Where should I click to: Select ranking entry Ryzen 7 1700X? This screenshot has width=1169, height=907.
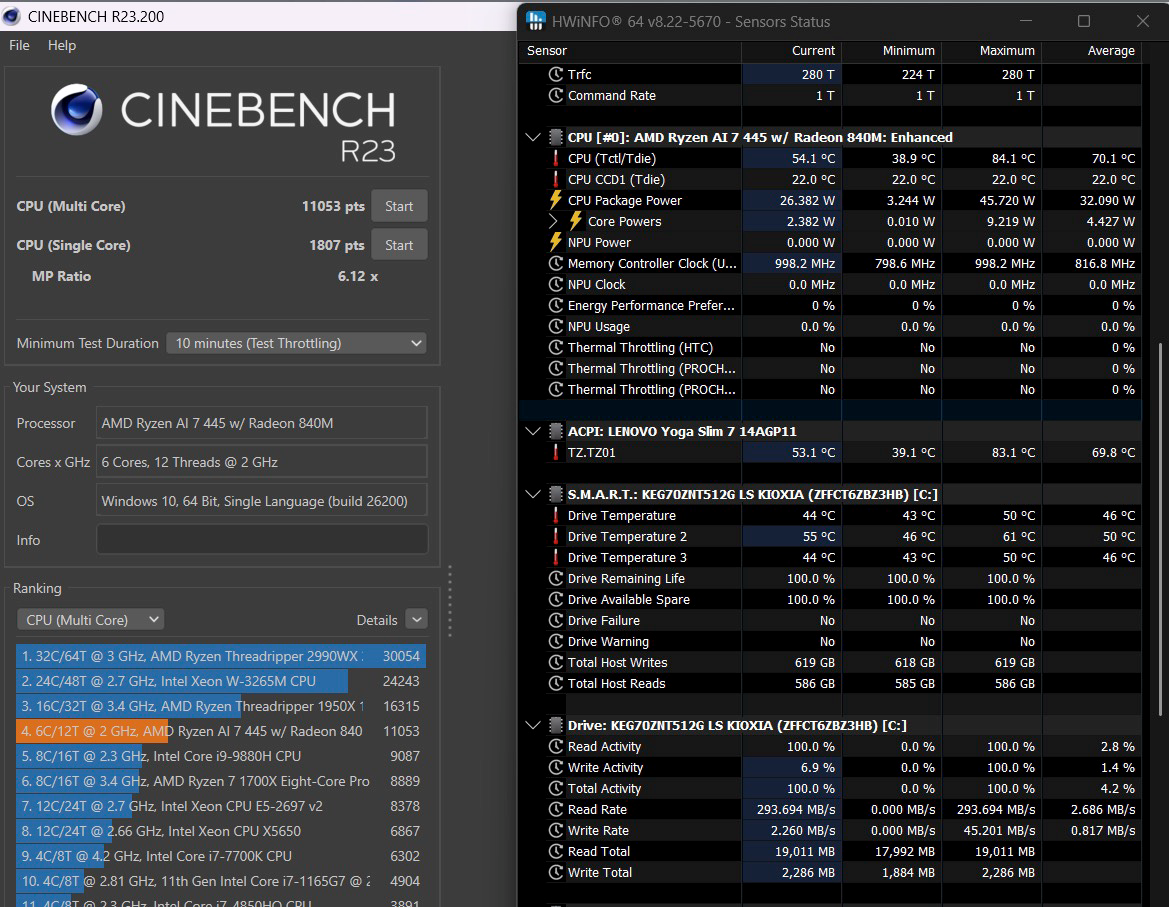221,781
